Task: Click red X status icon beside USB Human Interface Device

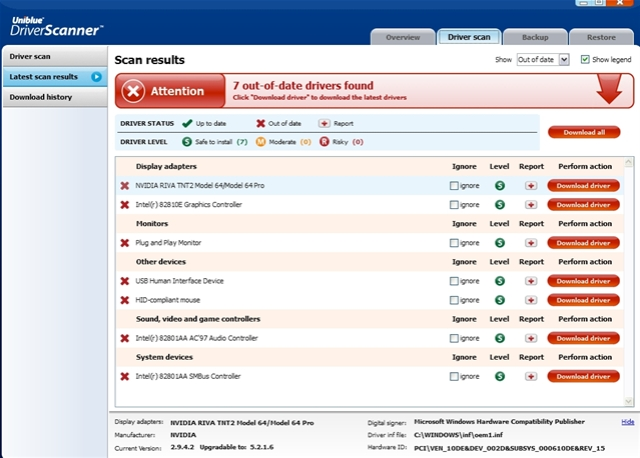Action: pyautogui.click(x=125, y=281)
